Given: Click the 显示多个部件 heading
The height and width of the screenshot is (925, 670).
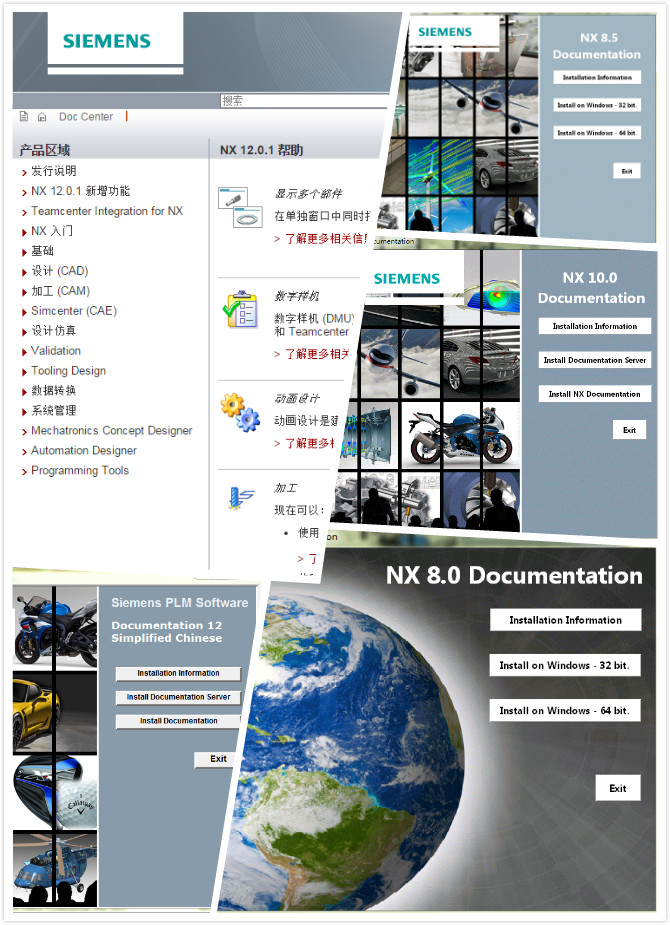Looking at the screenshot, I should pyautogui.click(x=308, y=193).
